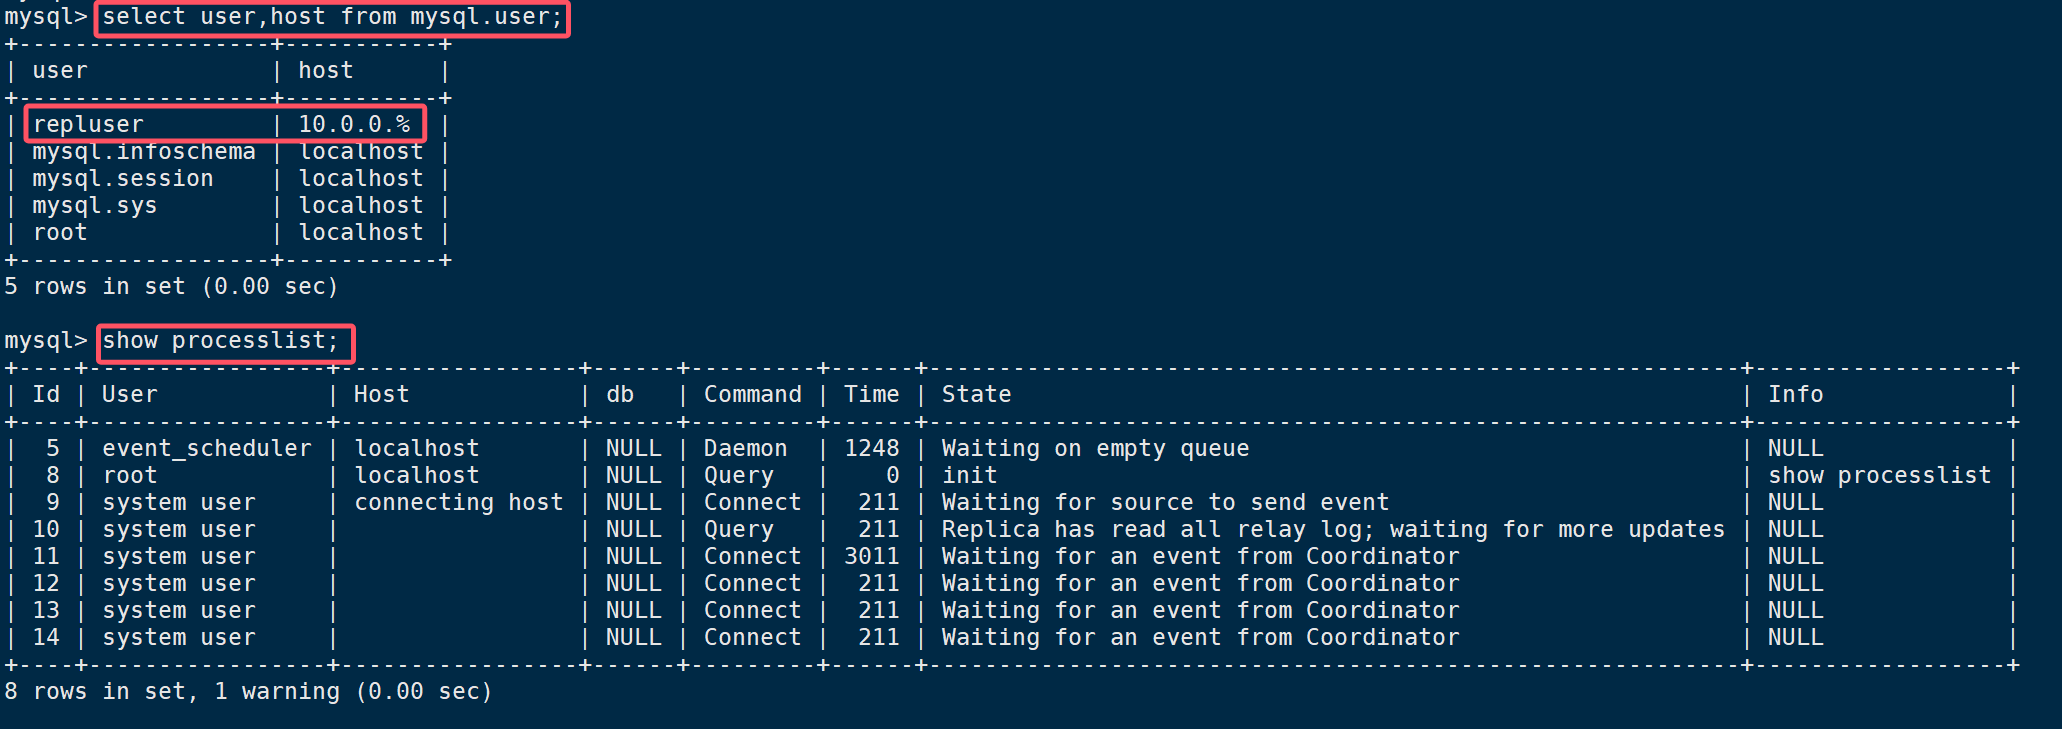This screenshot has width=2062, height=729.
Task: Click the 'Command' column header
Action: tap(752, 395)
